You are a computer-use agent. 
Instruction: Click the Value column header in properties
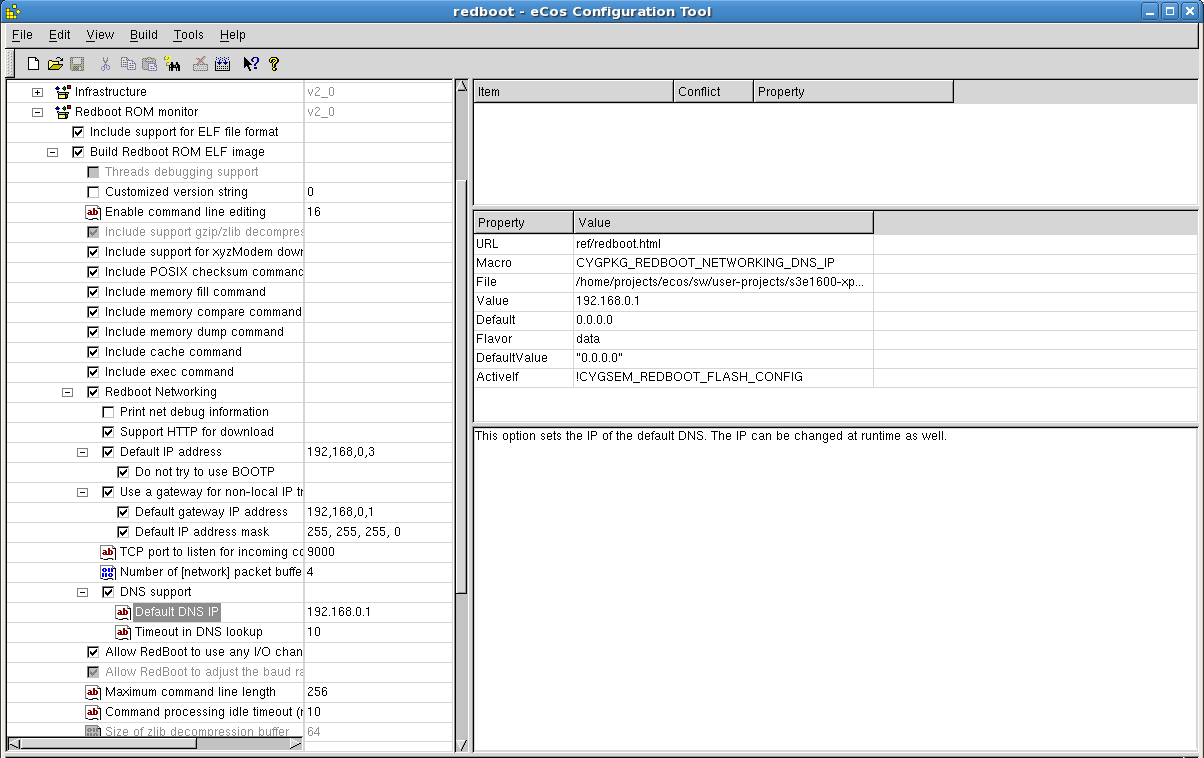point(722,222)
